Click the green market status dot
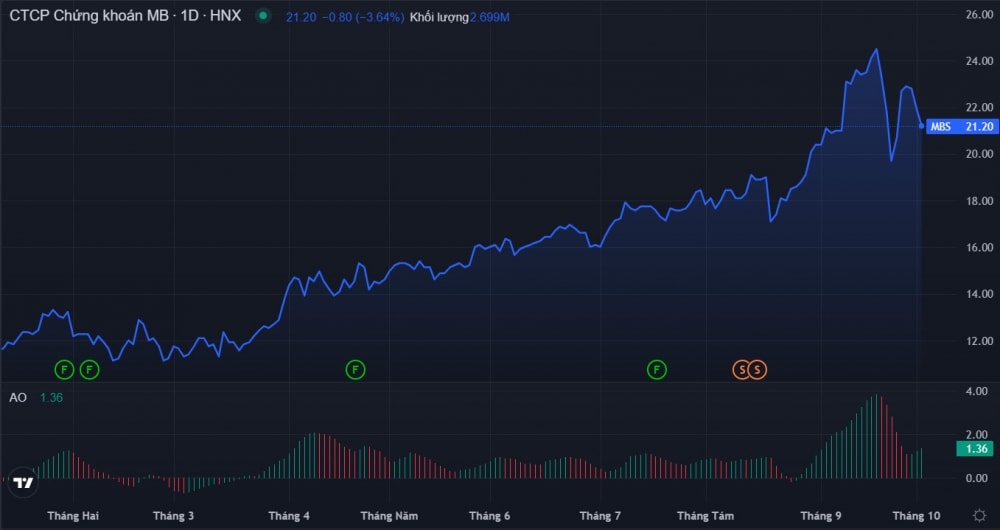Viewport: 1000px width, 530px height. pos(263,17)
